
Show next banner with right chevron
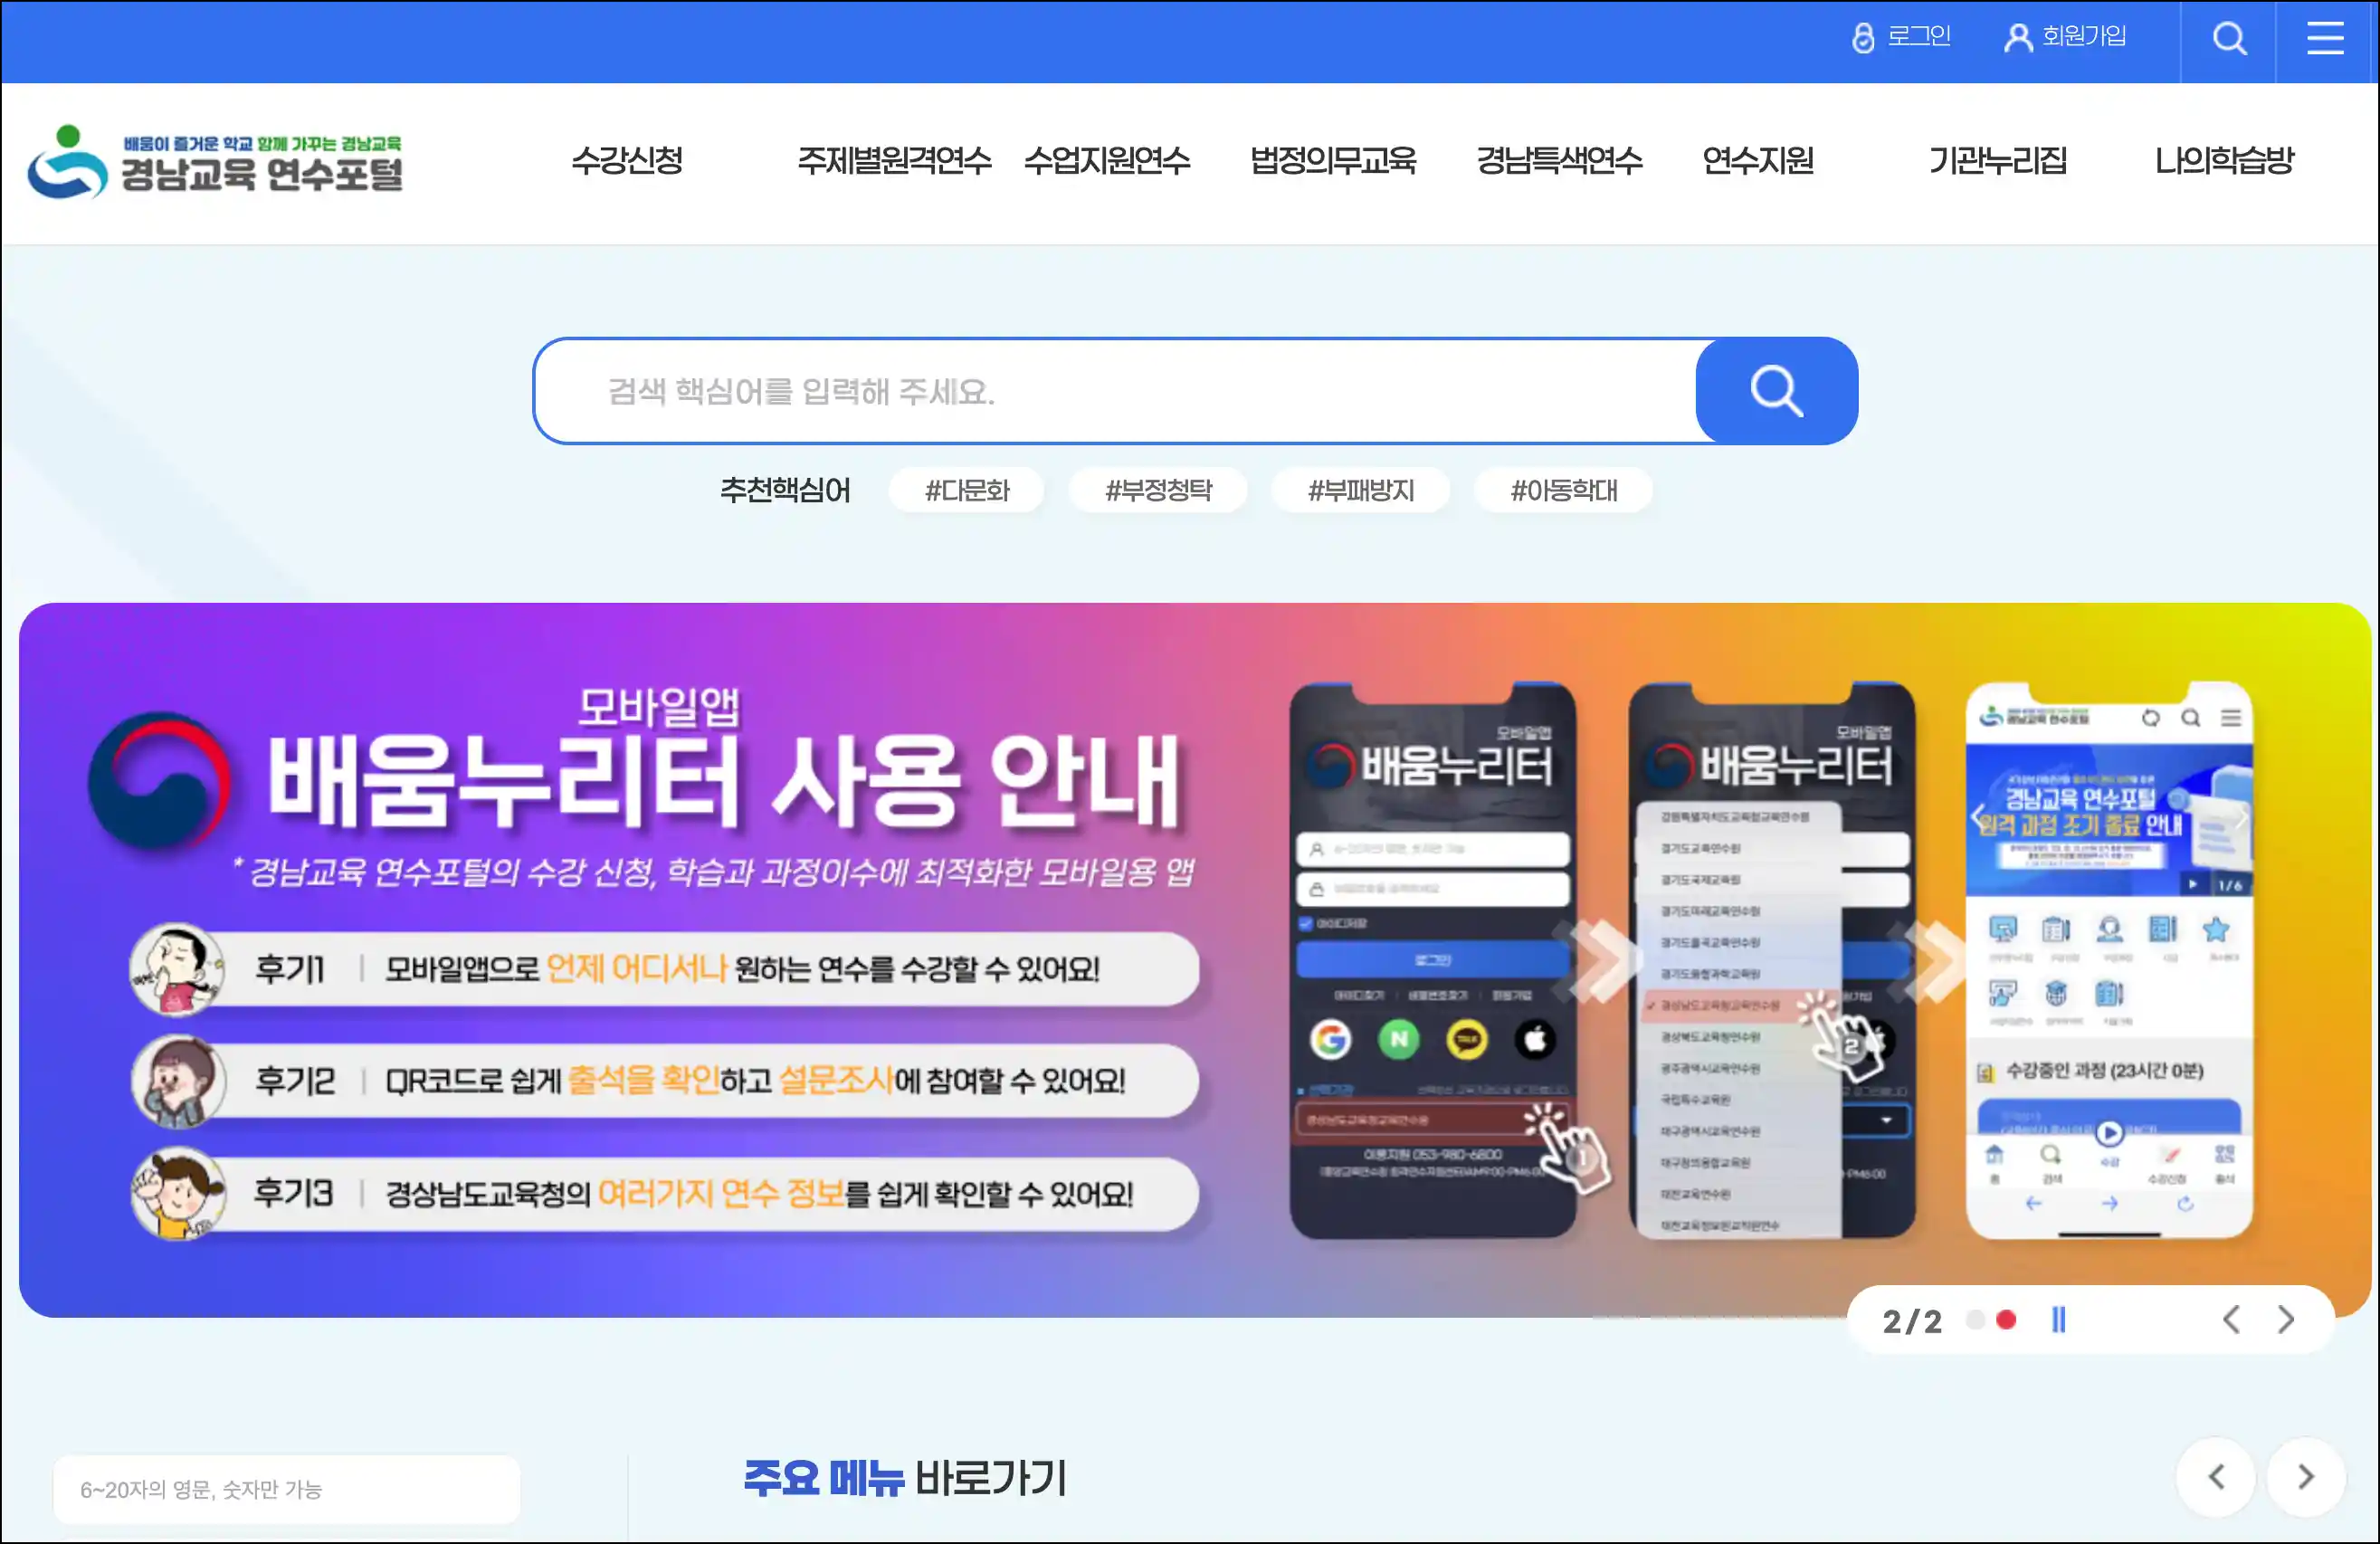point(2286,1320)
